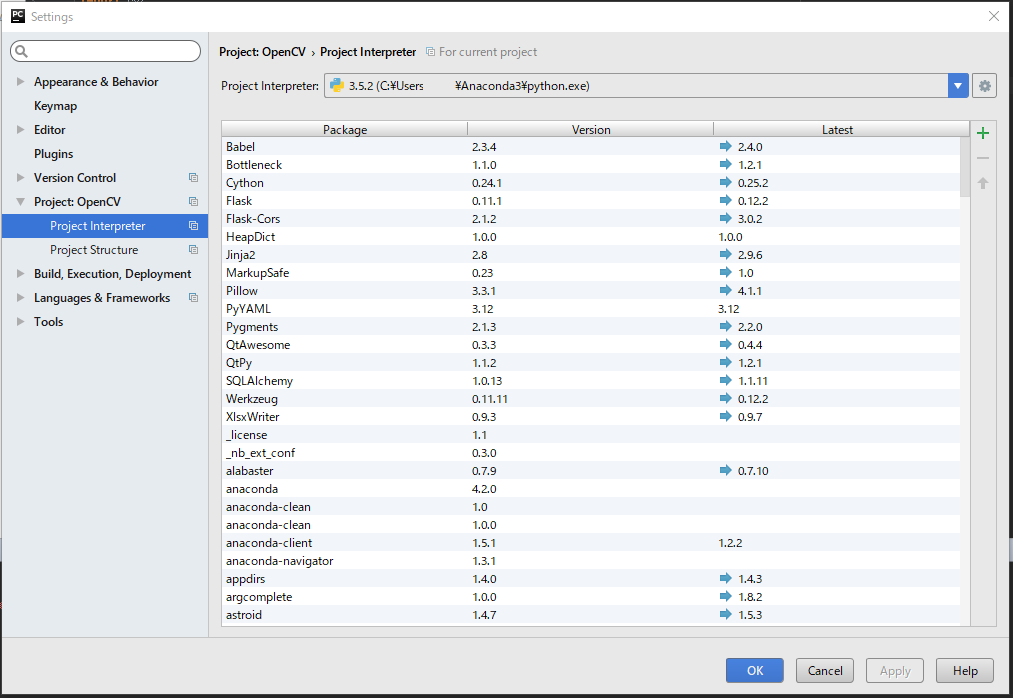Click the upgrade arrow icon beside Flask's latest version
The height and width of the screenshot is (698, 1013).
pyautogui.click(x=725, y=201)
